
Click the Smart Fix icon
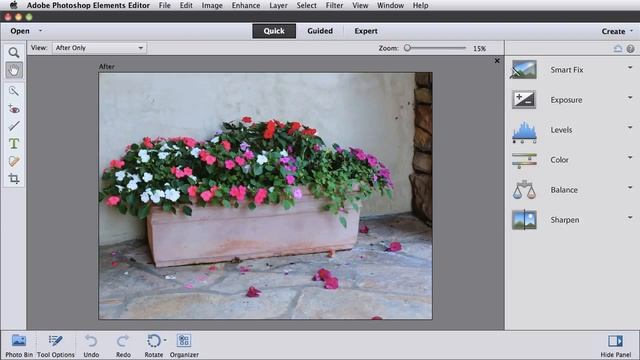tap(524, 69)
